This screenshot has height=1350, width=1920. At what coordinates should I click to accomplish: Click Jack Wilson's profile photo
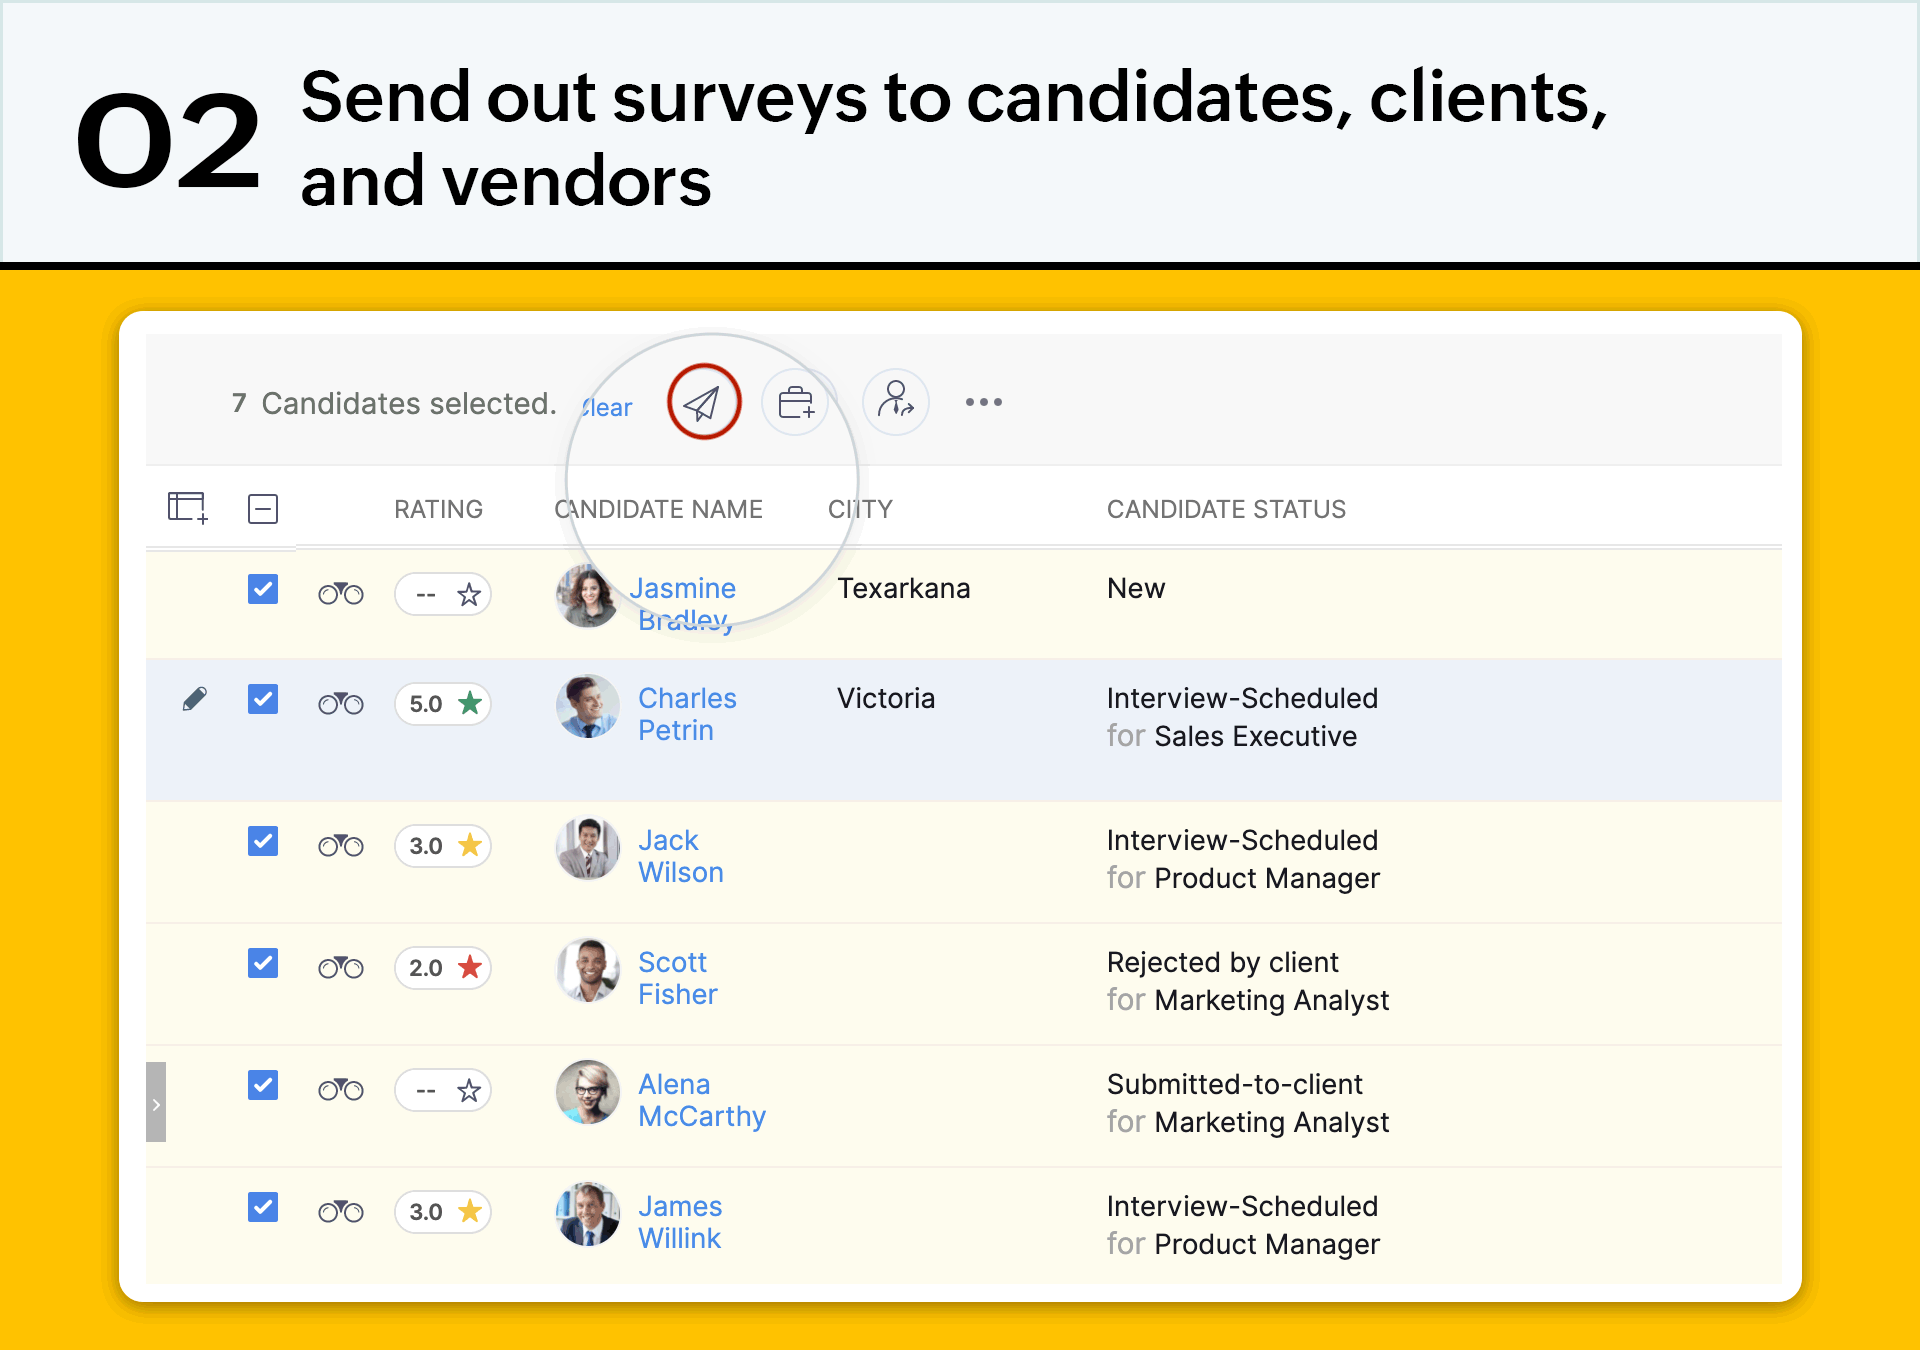pyautogui.click(x=587, y=849)
